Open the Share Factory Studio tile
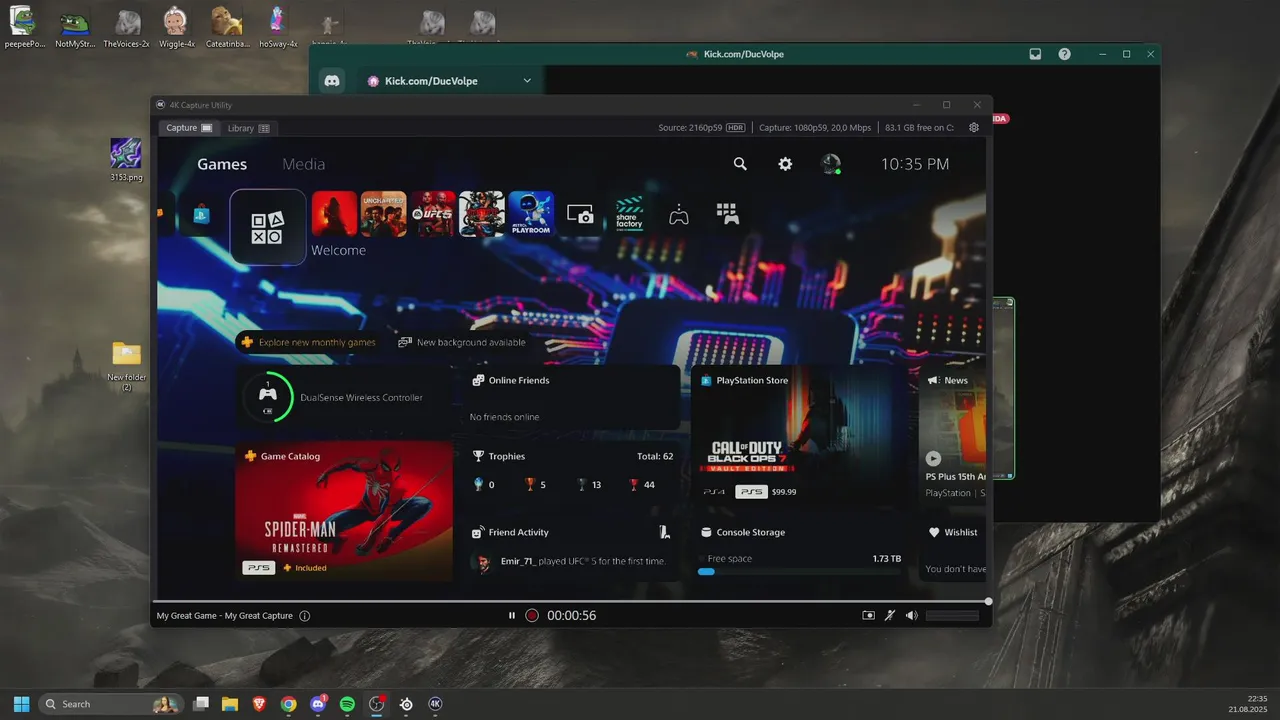 point(629,214)
